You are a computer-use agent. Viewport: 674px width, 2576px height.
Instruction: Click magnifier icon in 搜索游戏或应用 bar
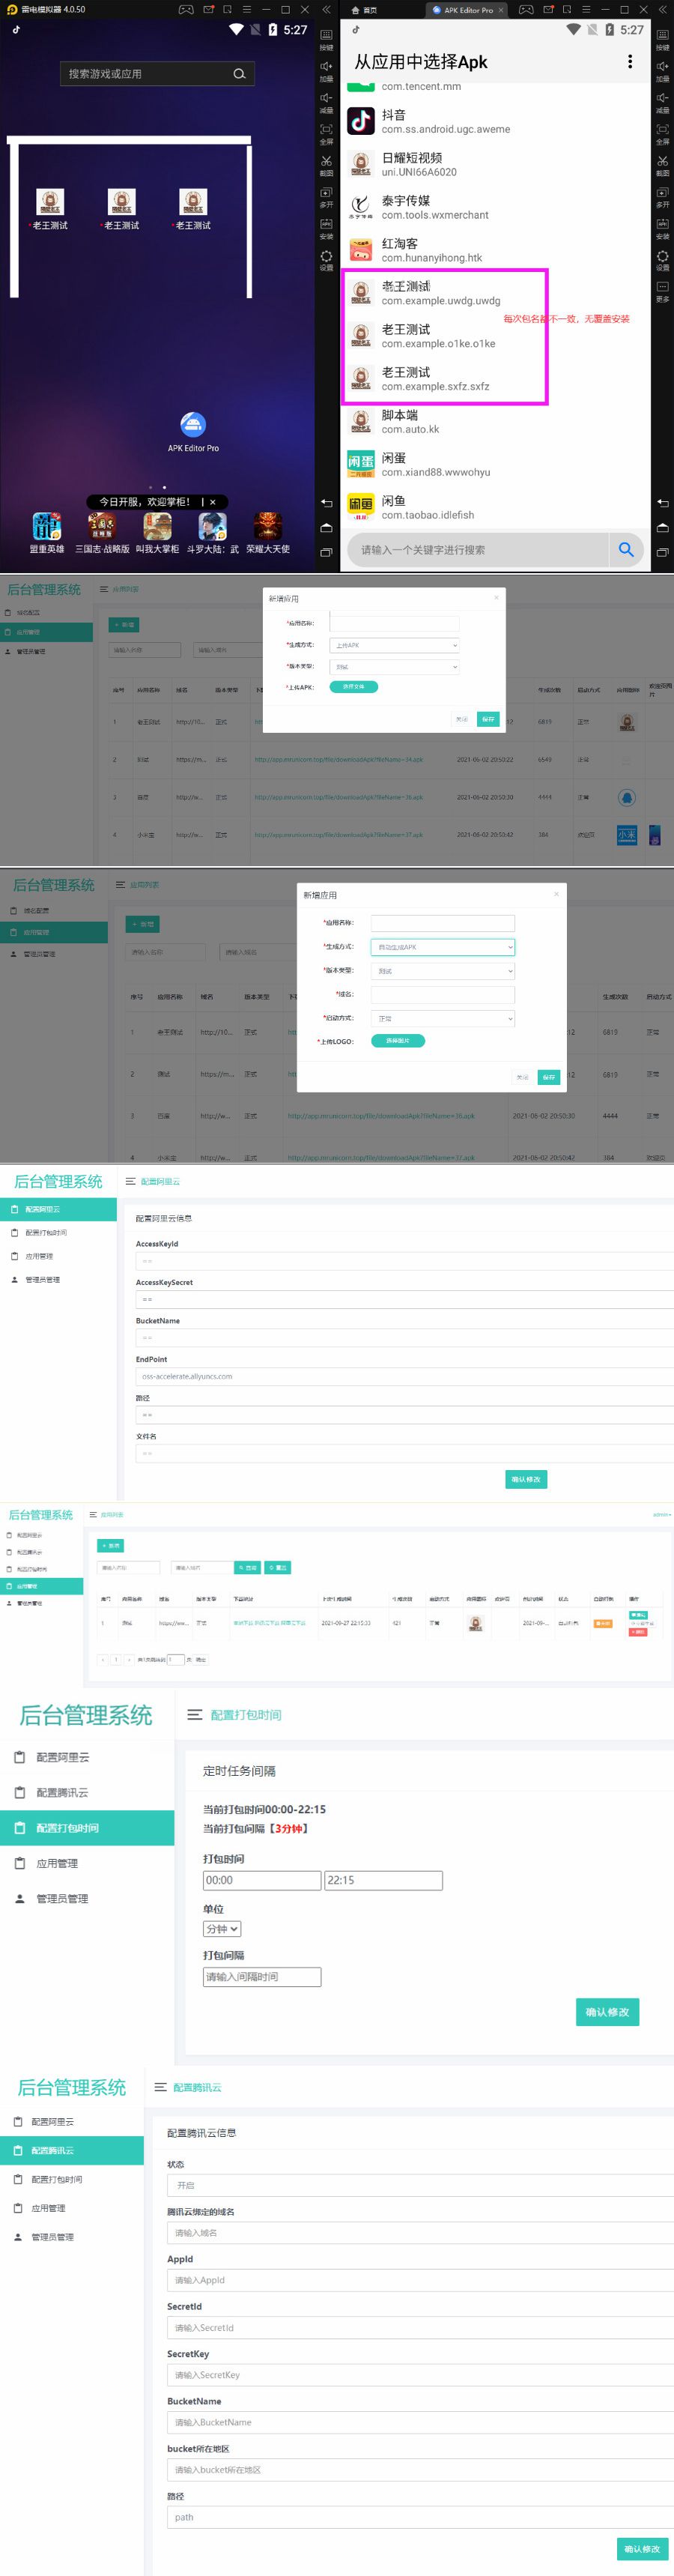(239, 74)
